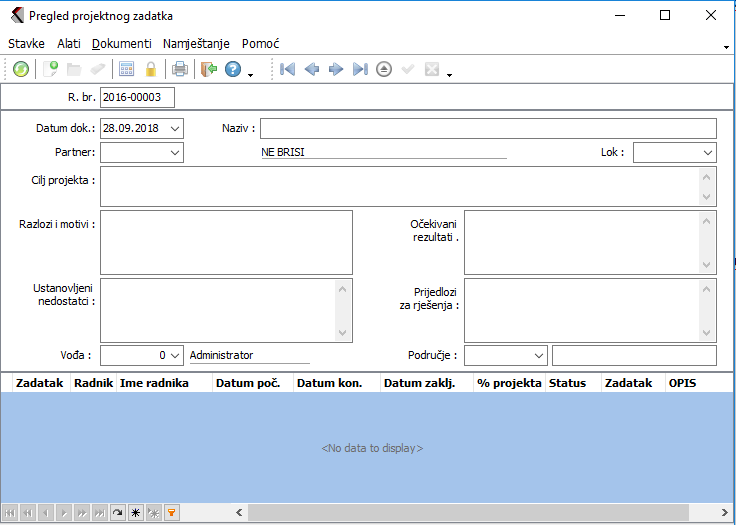Open help via the question mark icon
Viewport: 736px width, 525px height.
click(233, 69)
